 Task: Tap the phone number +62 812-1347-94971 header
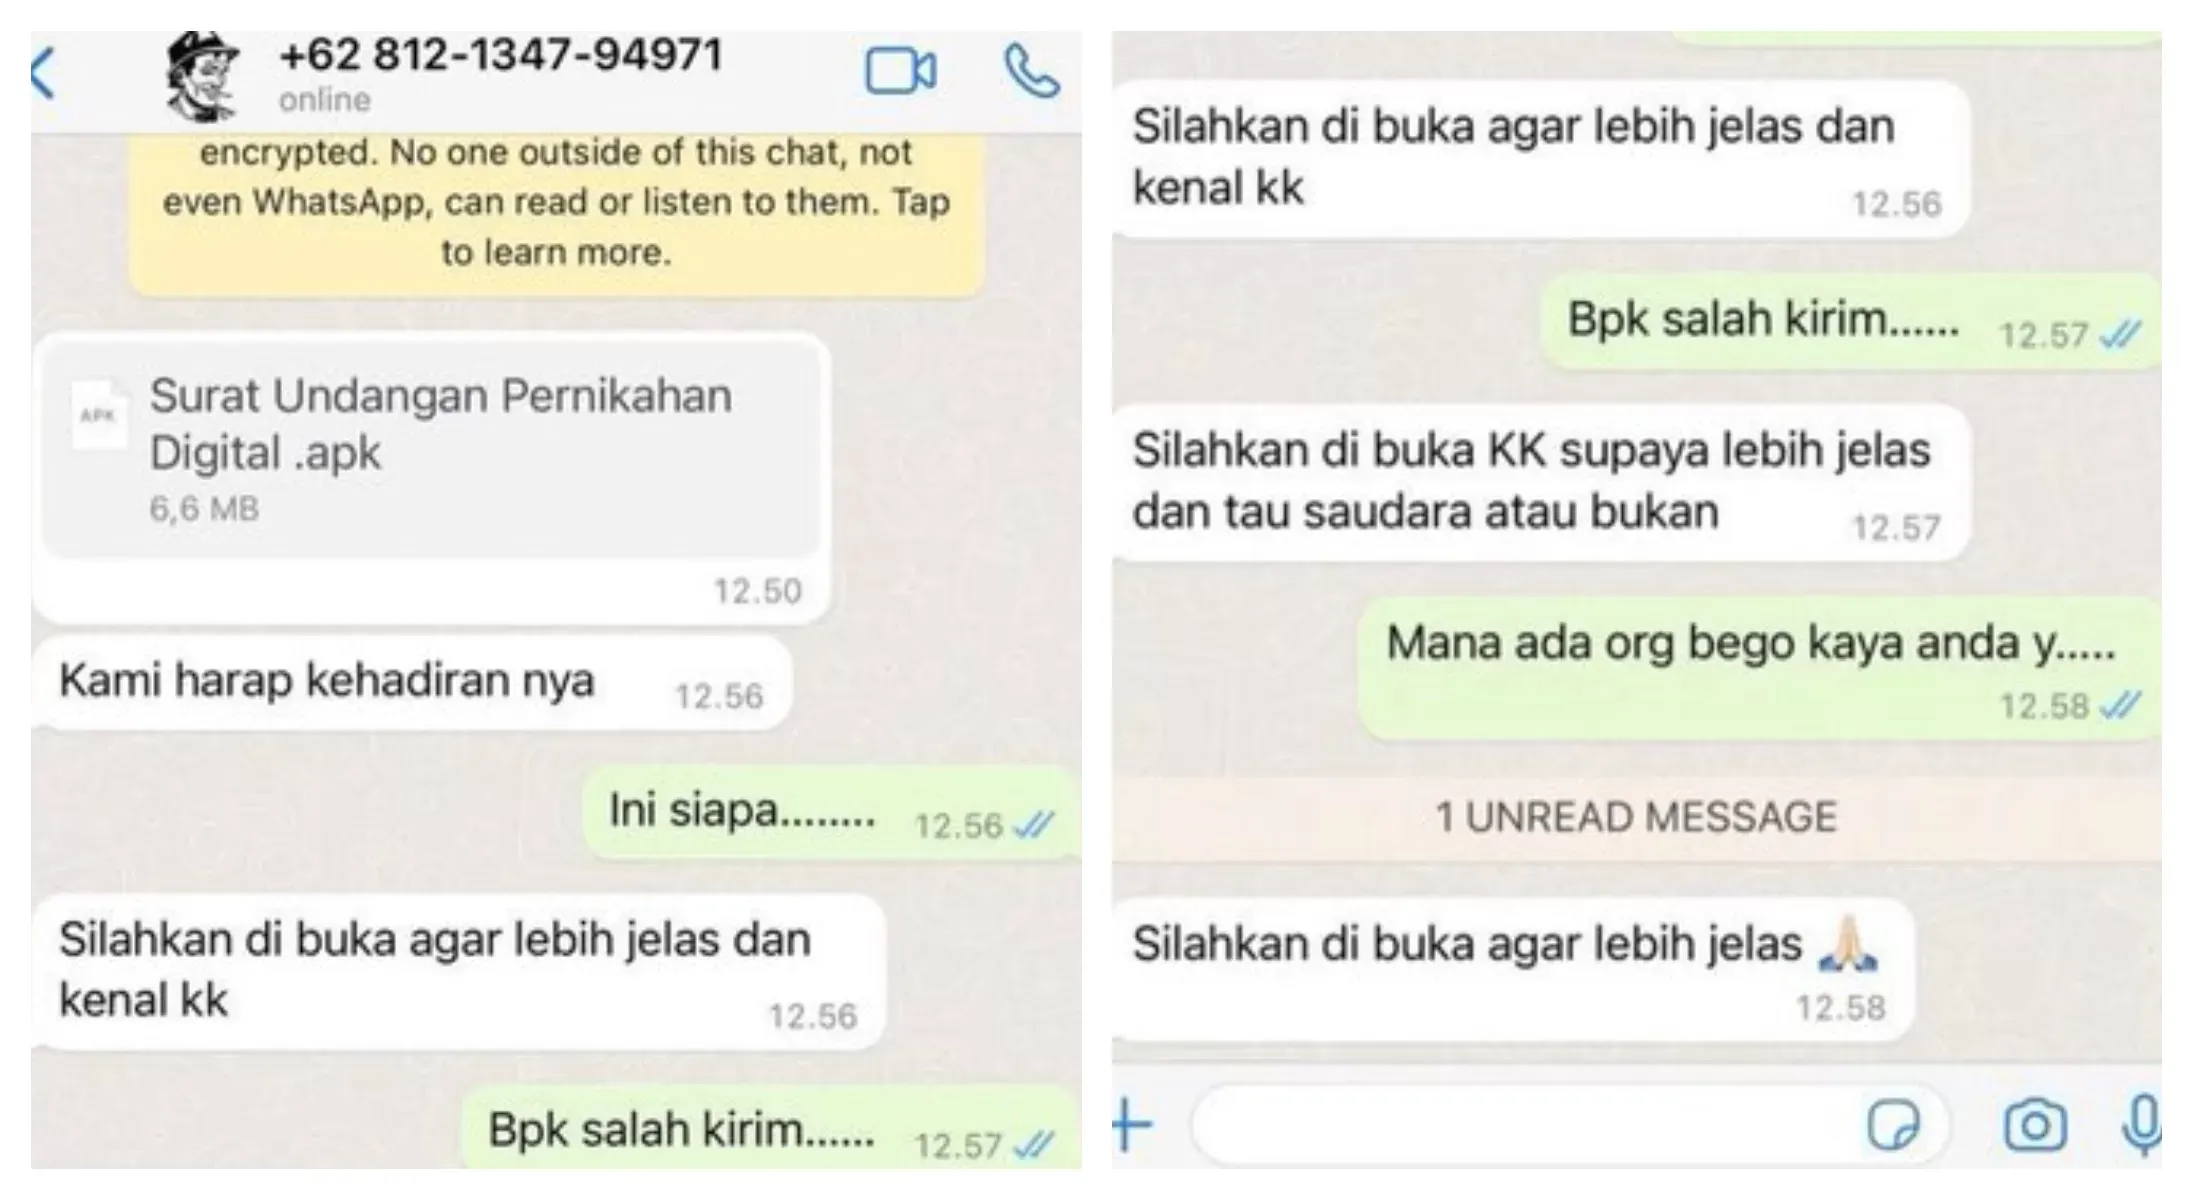pos(501,55)
